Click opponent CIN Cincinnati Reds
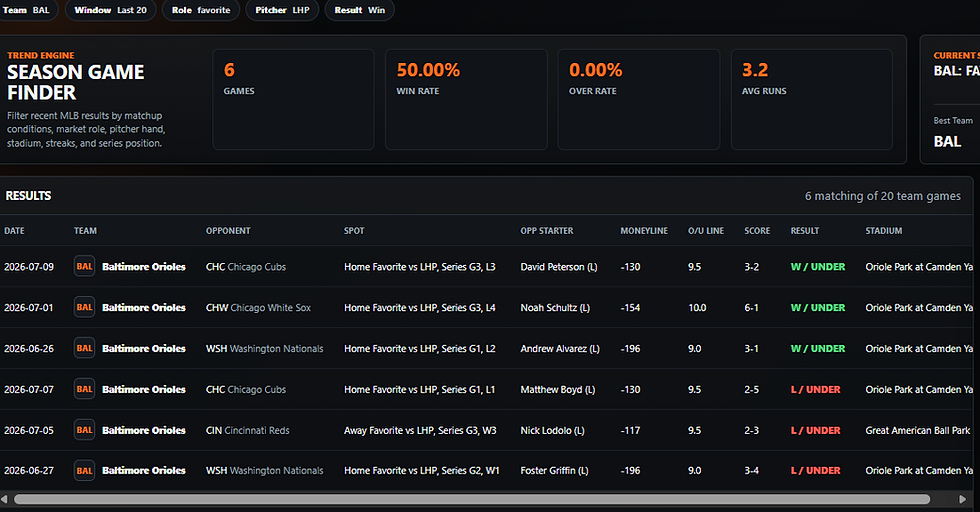This screenshot has width=980, height=512. [x=248, y=431]
